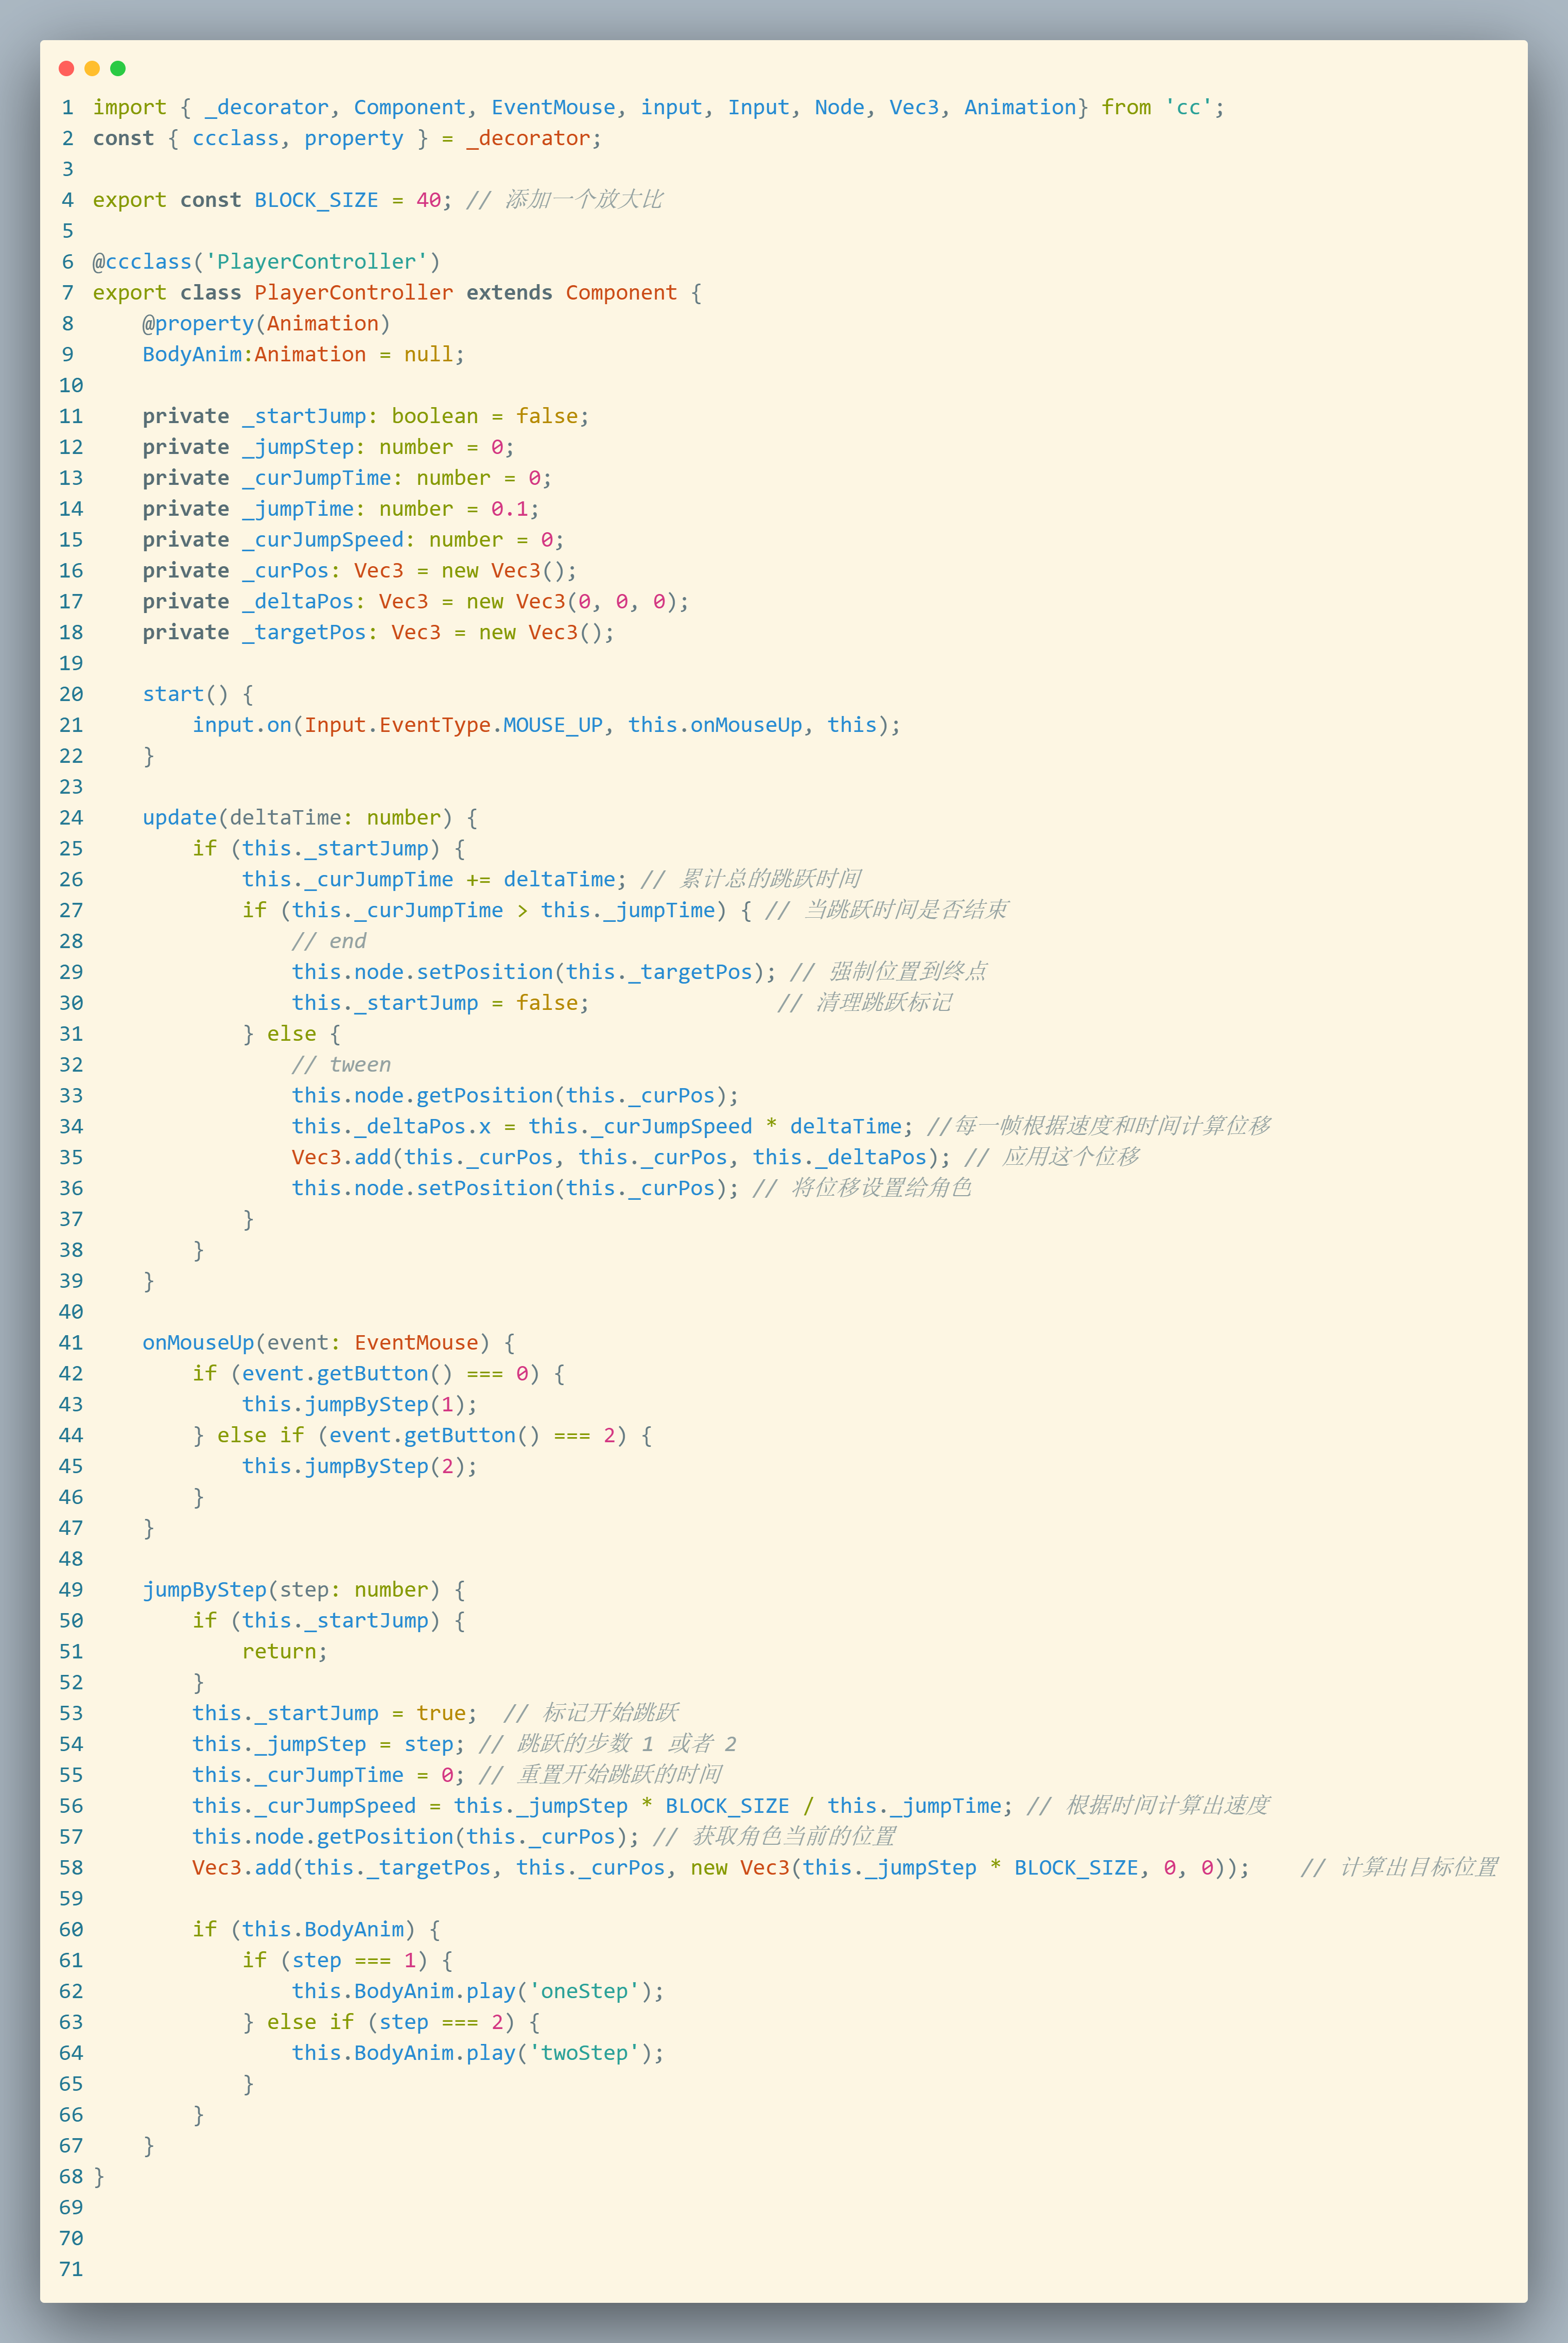Screen dimensions: 1568x2343
Task: Click the jumpByStep(2) call on line 45
Action: [359, 1466]
